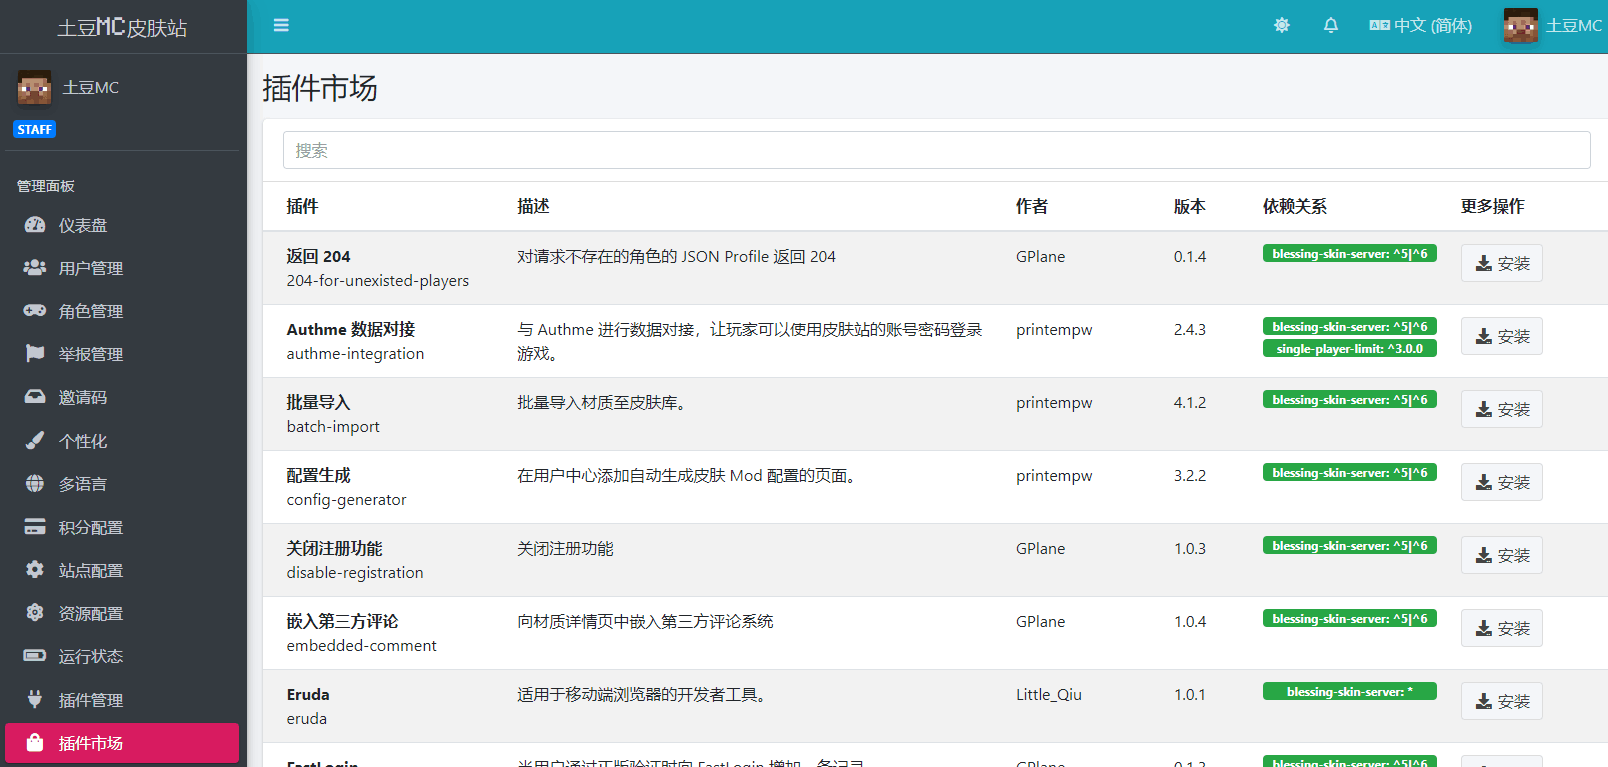This screenshot has height=767, width=1608.
Task: Open the 土豆MC user menu in header
Action: point(1553,25)
